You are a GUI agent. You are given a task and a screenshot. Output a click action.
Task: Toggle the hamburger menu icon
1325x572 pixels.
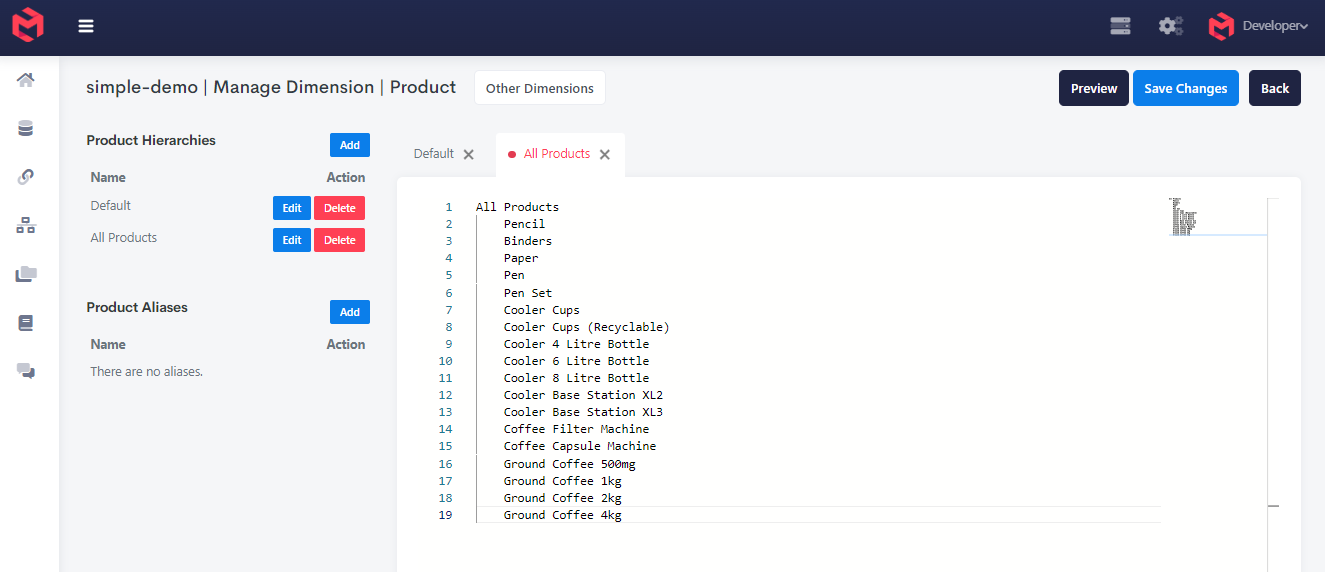[x=86, y=26]
